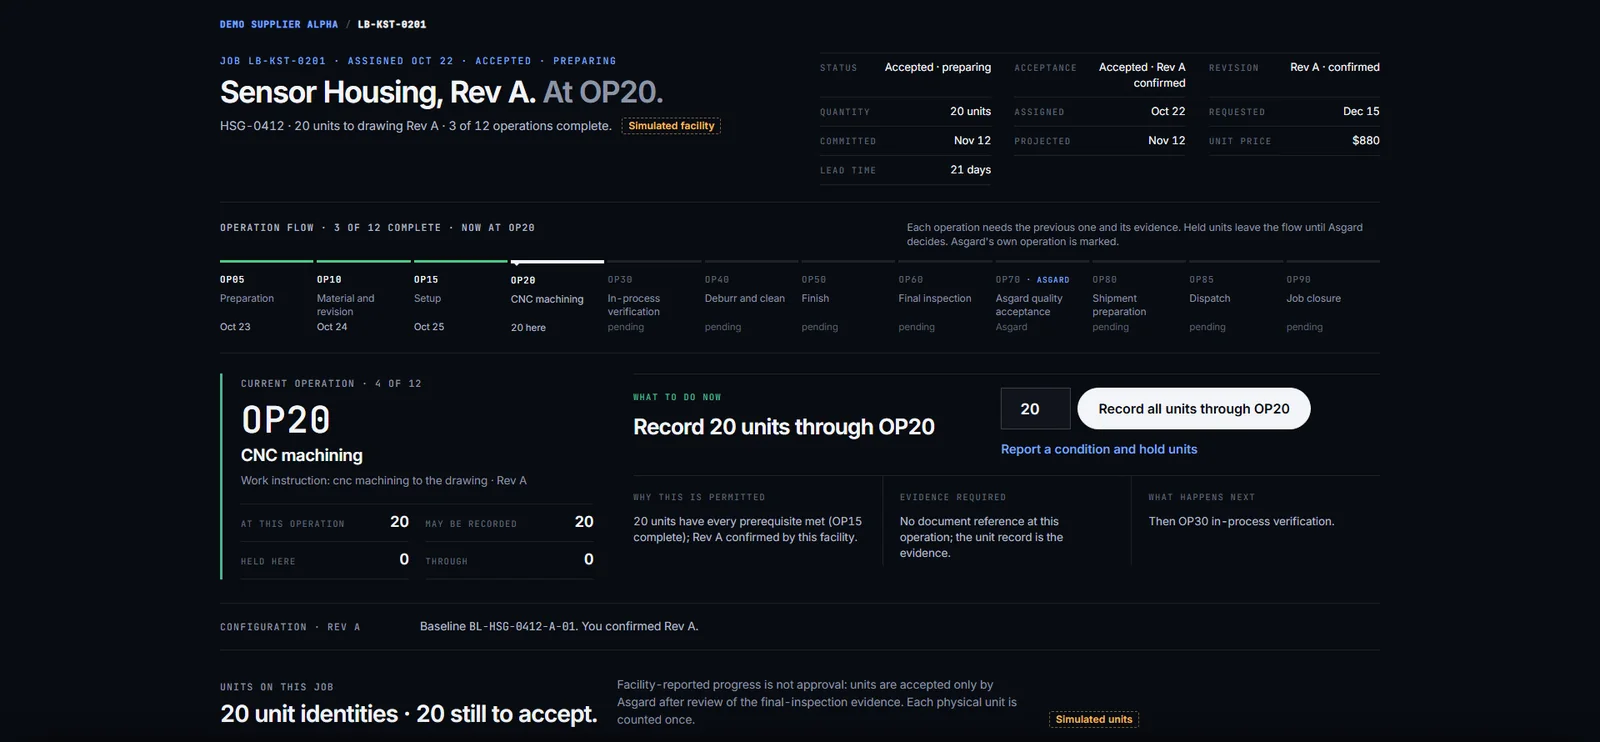Click the baseline ID 'BL-HSG-0412-A-01'

(x=522, y=626)
